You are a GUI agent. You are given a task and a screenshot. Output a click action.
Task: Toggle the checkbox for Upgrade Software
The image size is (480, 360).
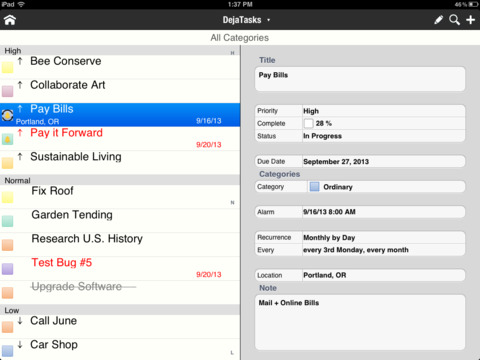pyautogui.click(x=7, y=293)
